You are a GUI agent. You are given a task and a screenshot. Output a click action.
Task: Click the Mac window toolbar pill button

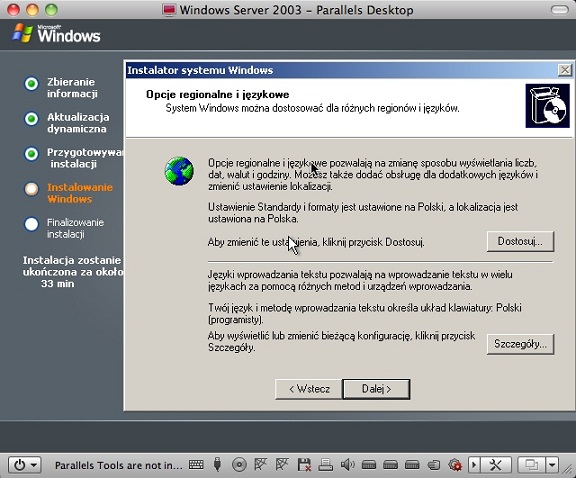click(559, 10)
